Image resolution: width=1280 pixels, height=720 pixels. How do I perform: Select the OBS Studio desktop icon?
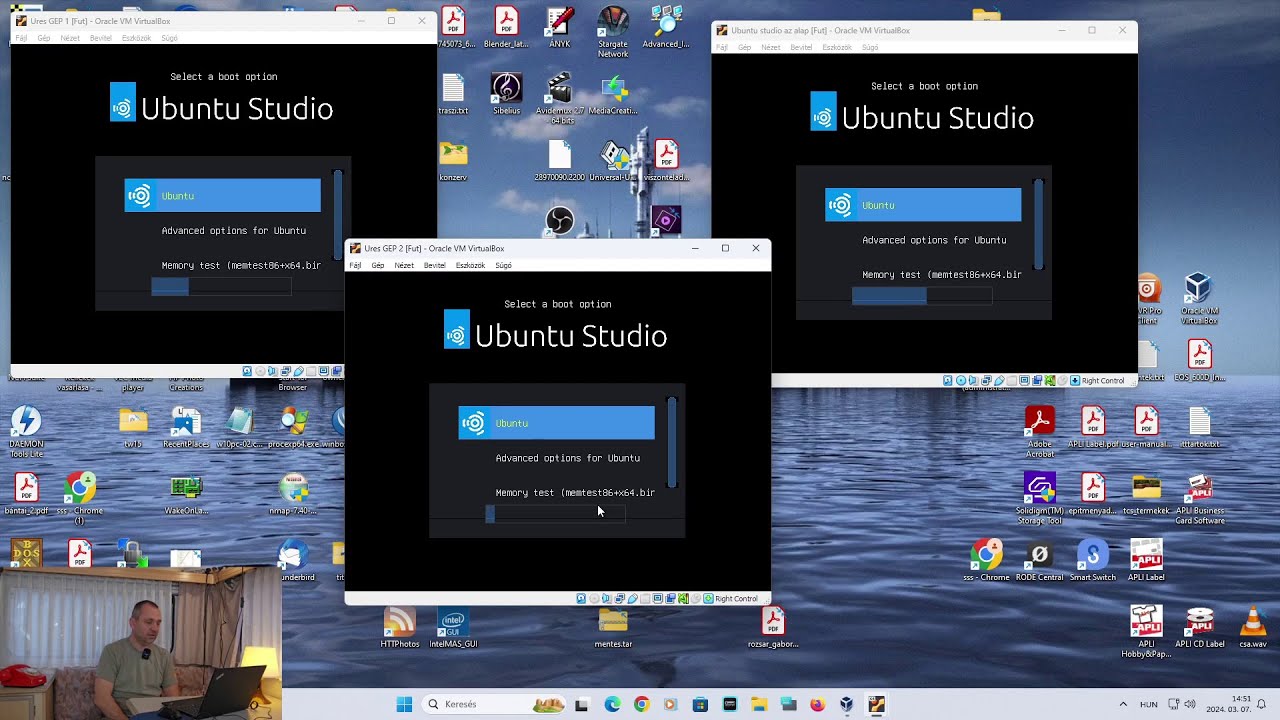click(x=560, y=220)
